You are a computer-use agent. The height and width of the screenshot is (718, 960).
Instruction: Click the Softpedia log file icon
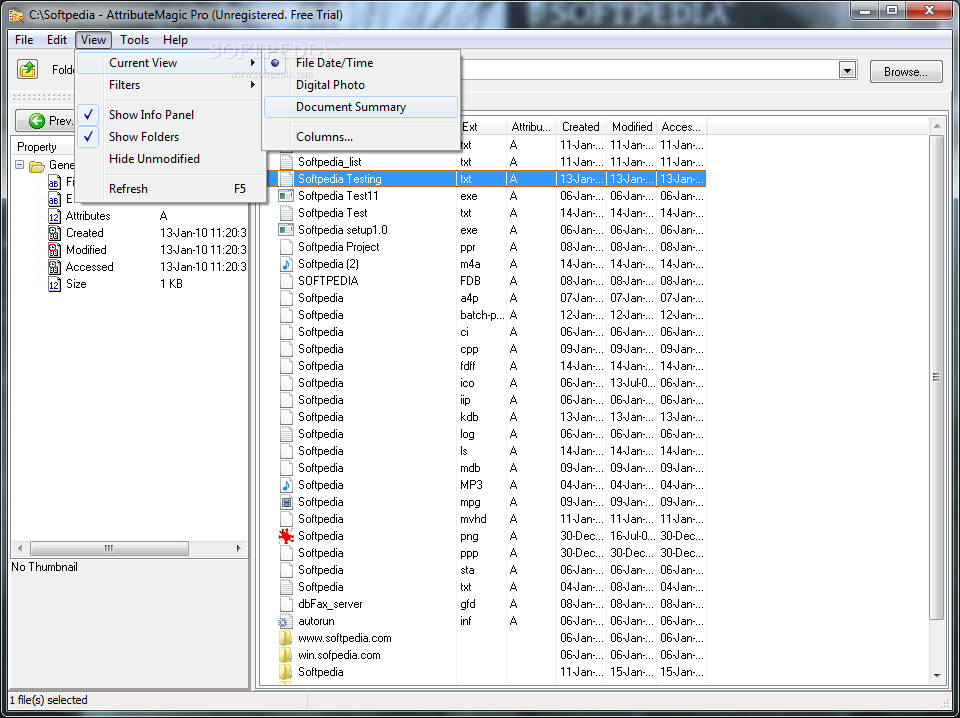click(x=286, y=434)
